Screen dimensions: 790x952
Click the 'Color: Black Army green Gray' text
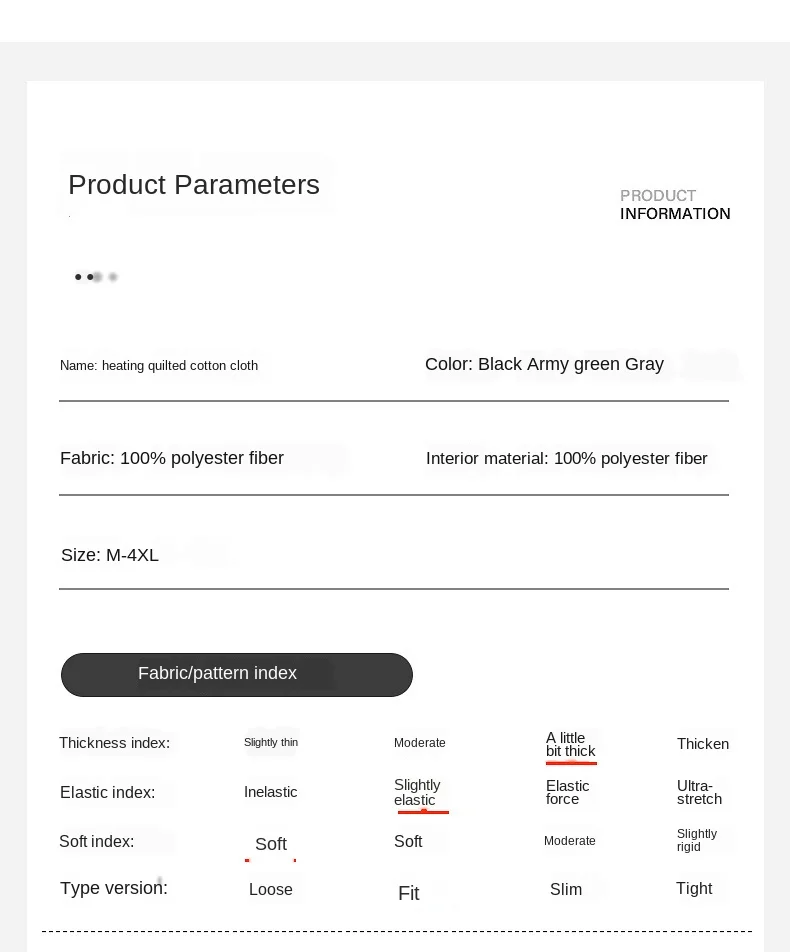tap(544, 364)
